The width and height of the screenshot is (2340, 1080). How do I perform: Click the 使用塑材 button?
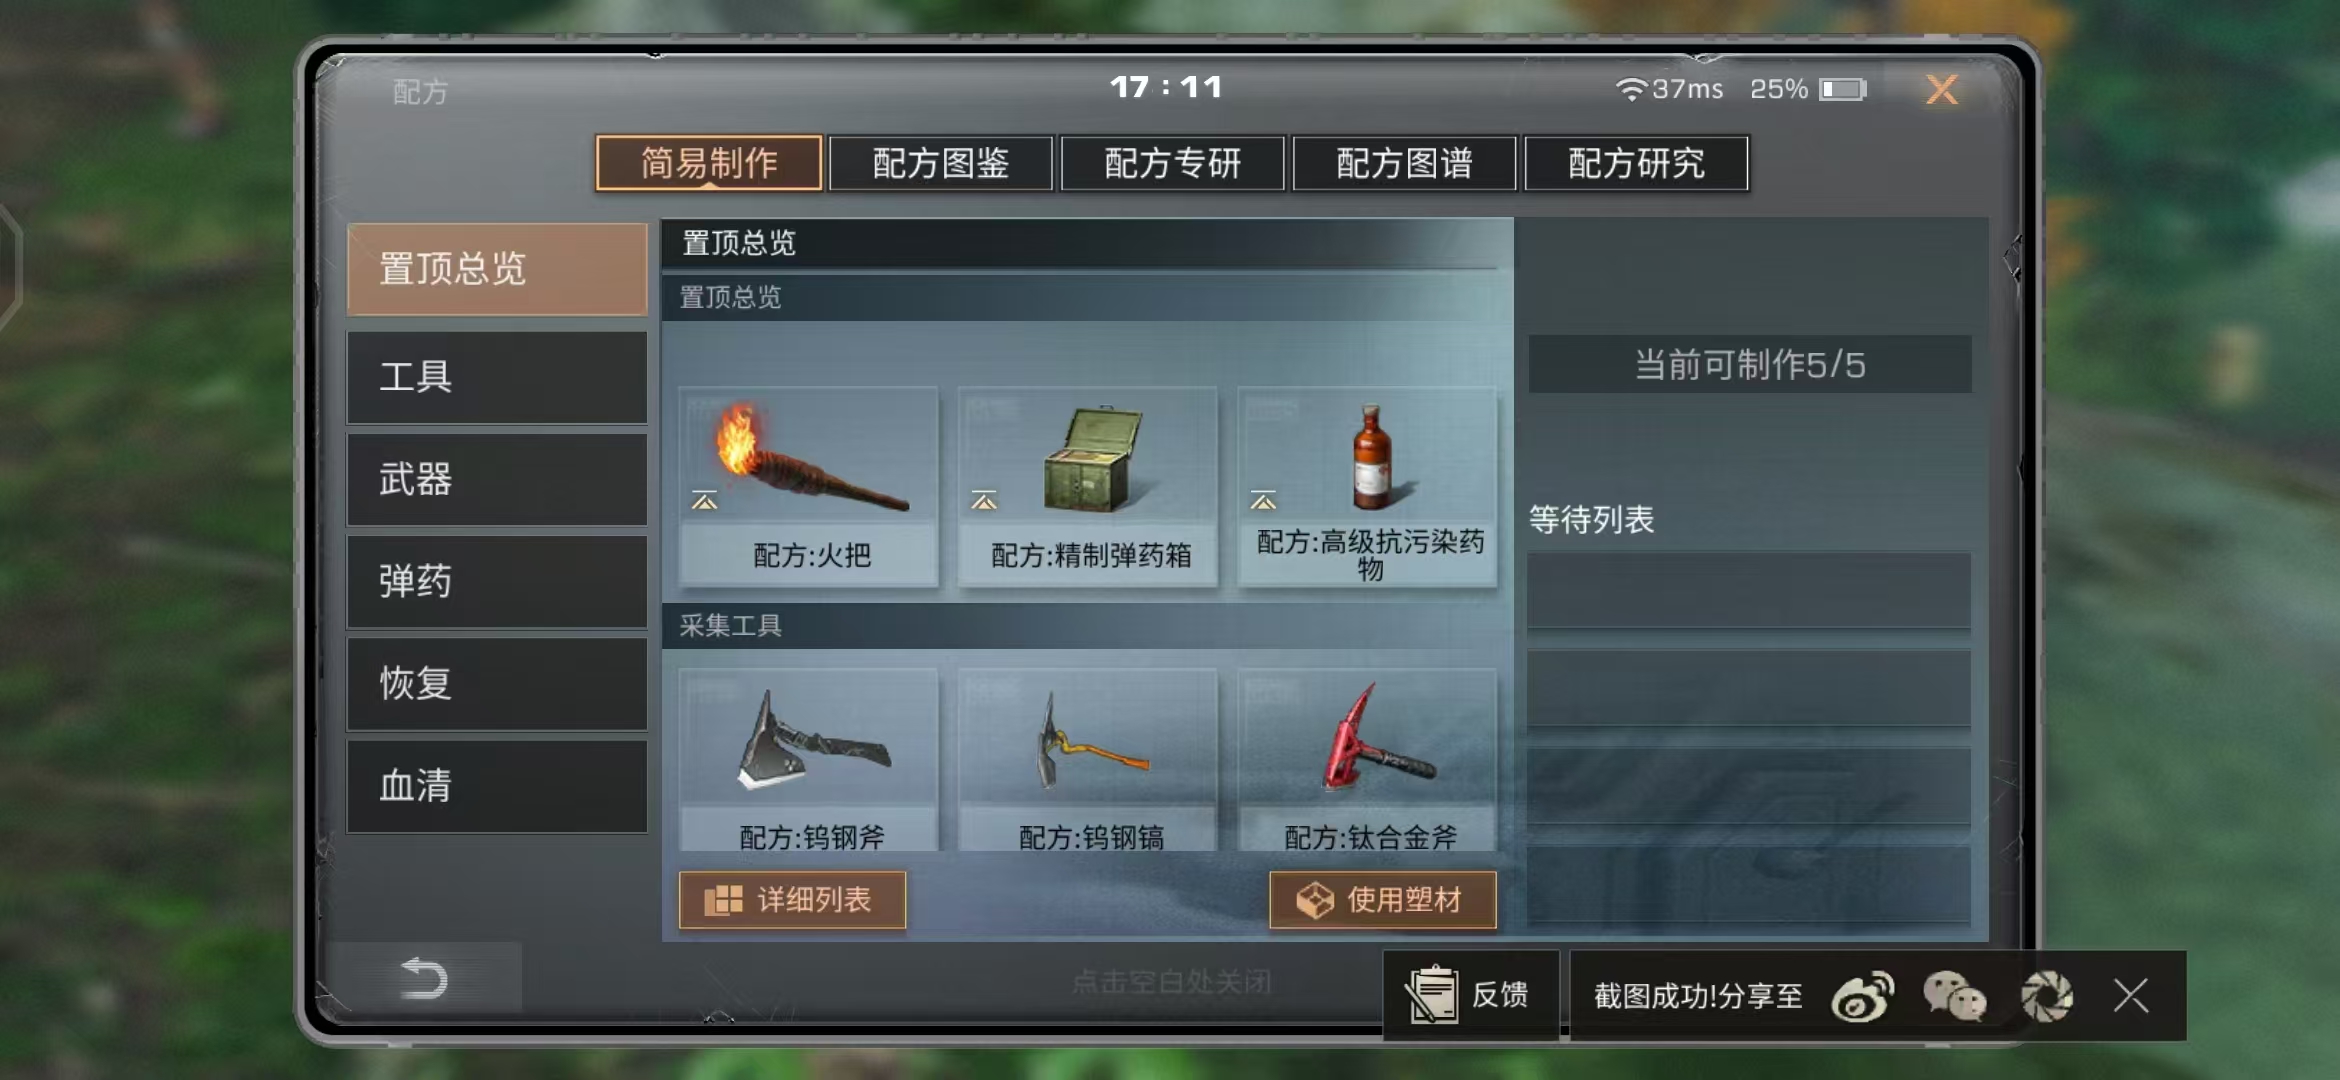(x=1383, y=900)
